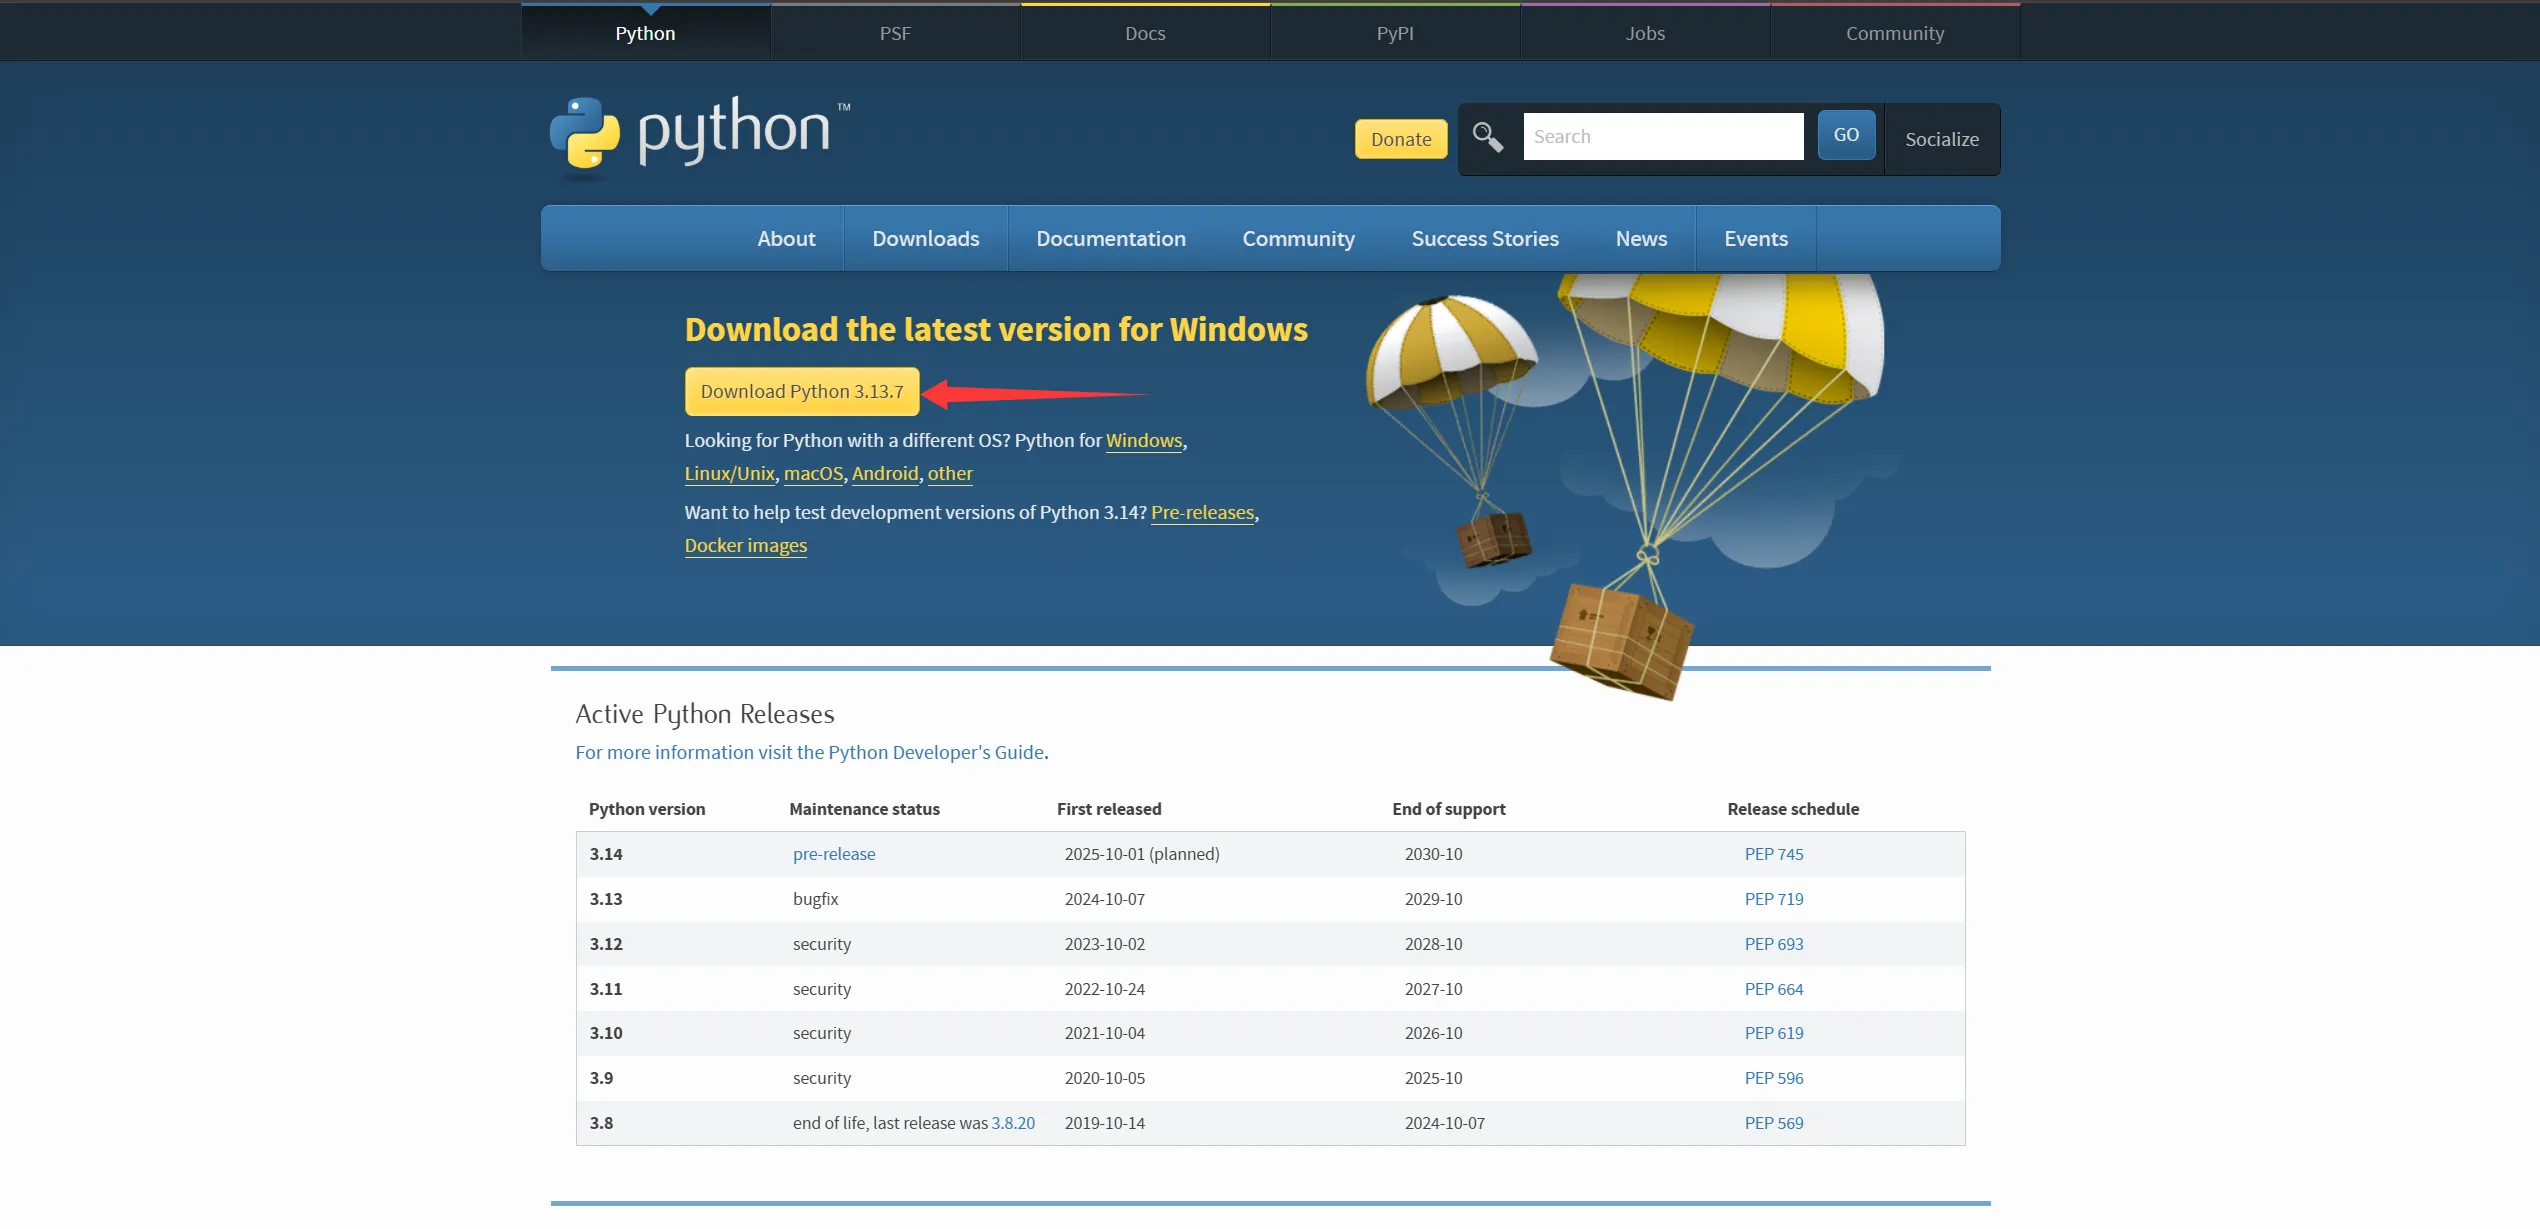
Task: Click '2025-10-01 (planned)' release date
Action: point(1142,854)
